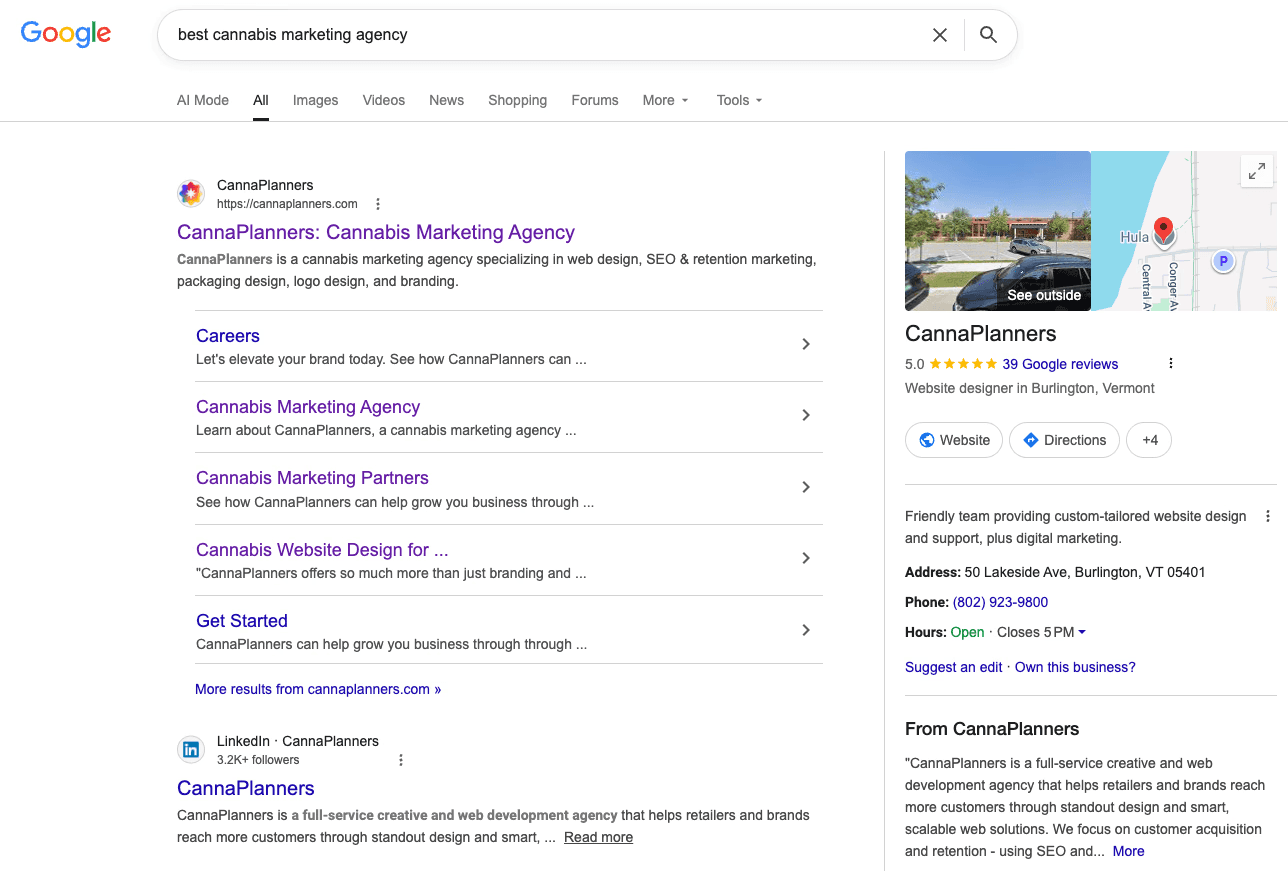Click the Directions button

[1064, 440]
